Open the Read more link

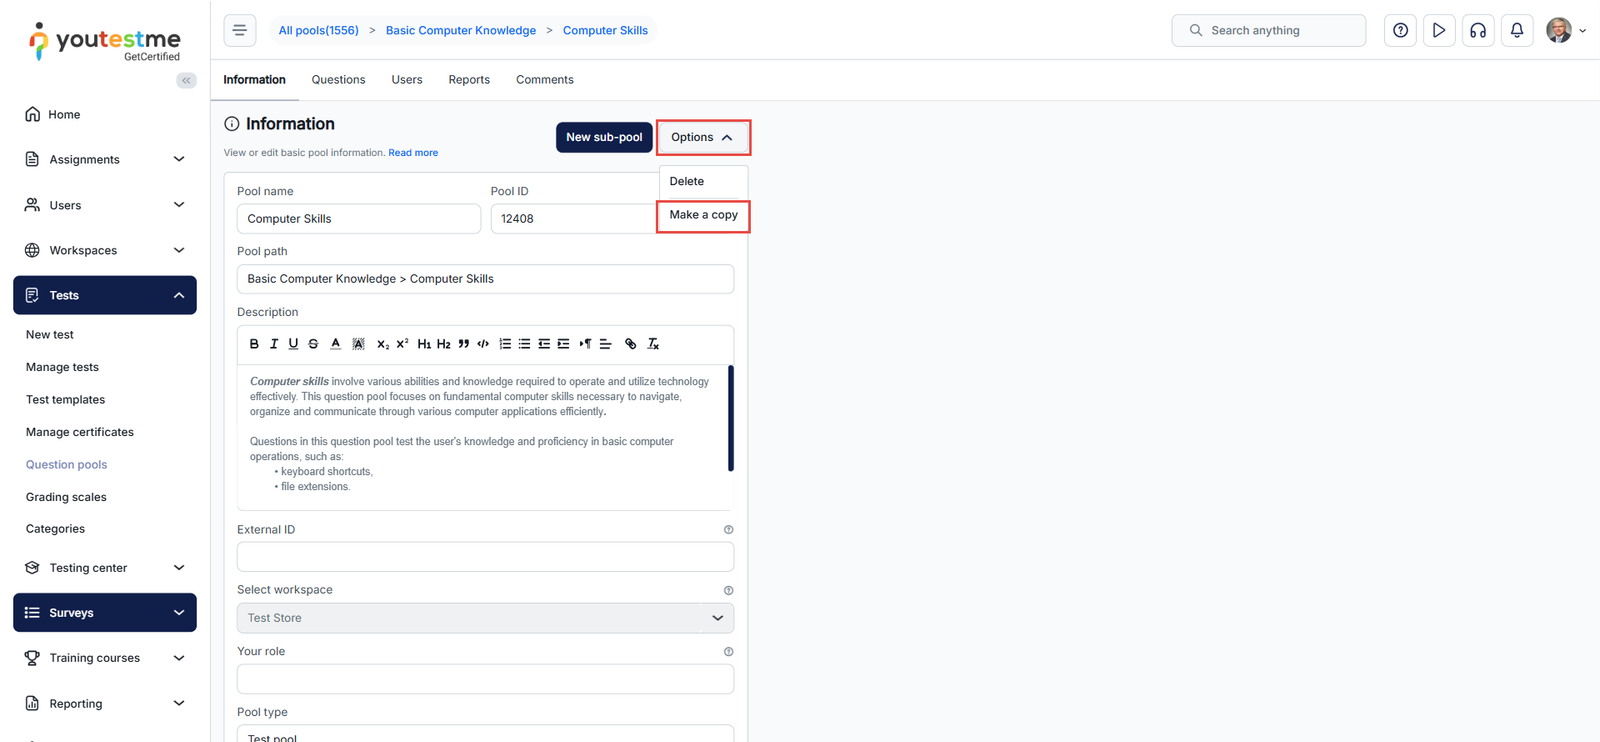[413, 153]
